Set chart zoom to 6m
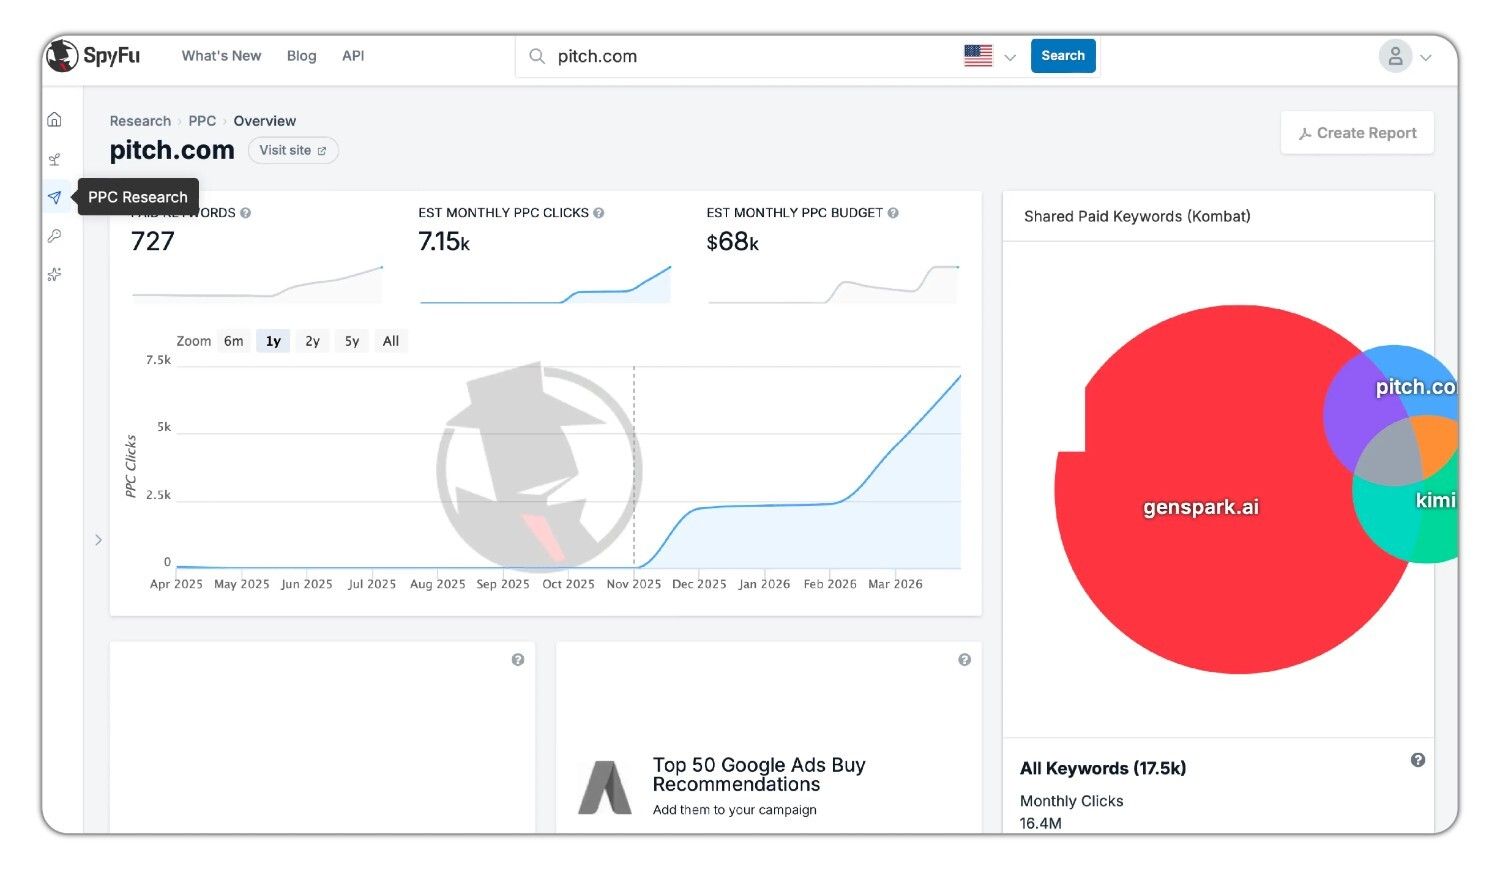 coord(234,341)
